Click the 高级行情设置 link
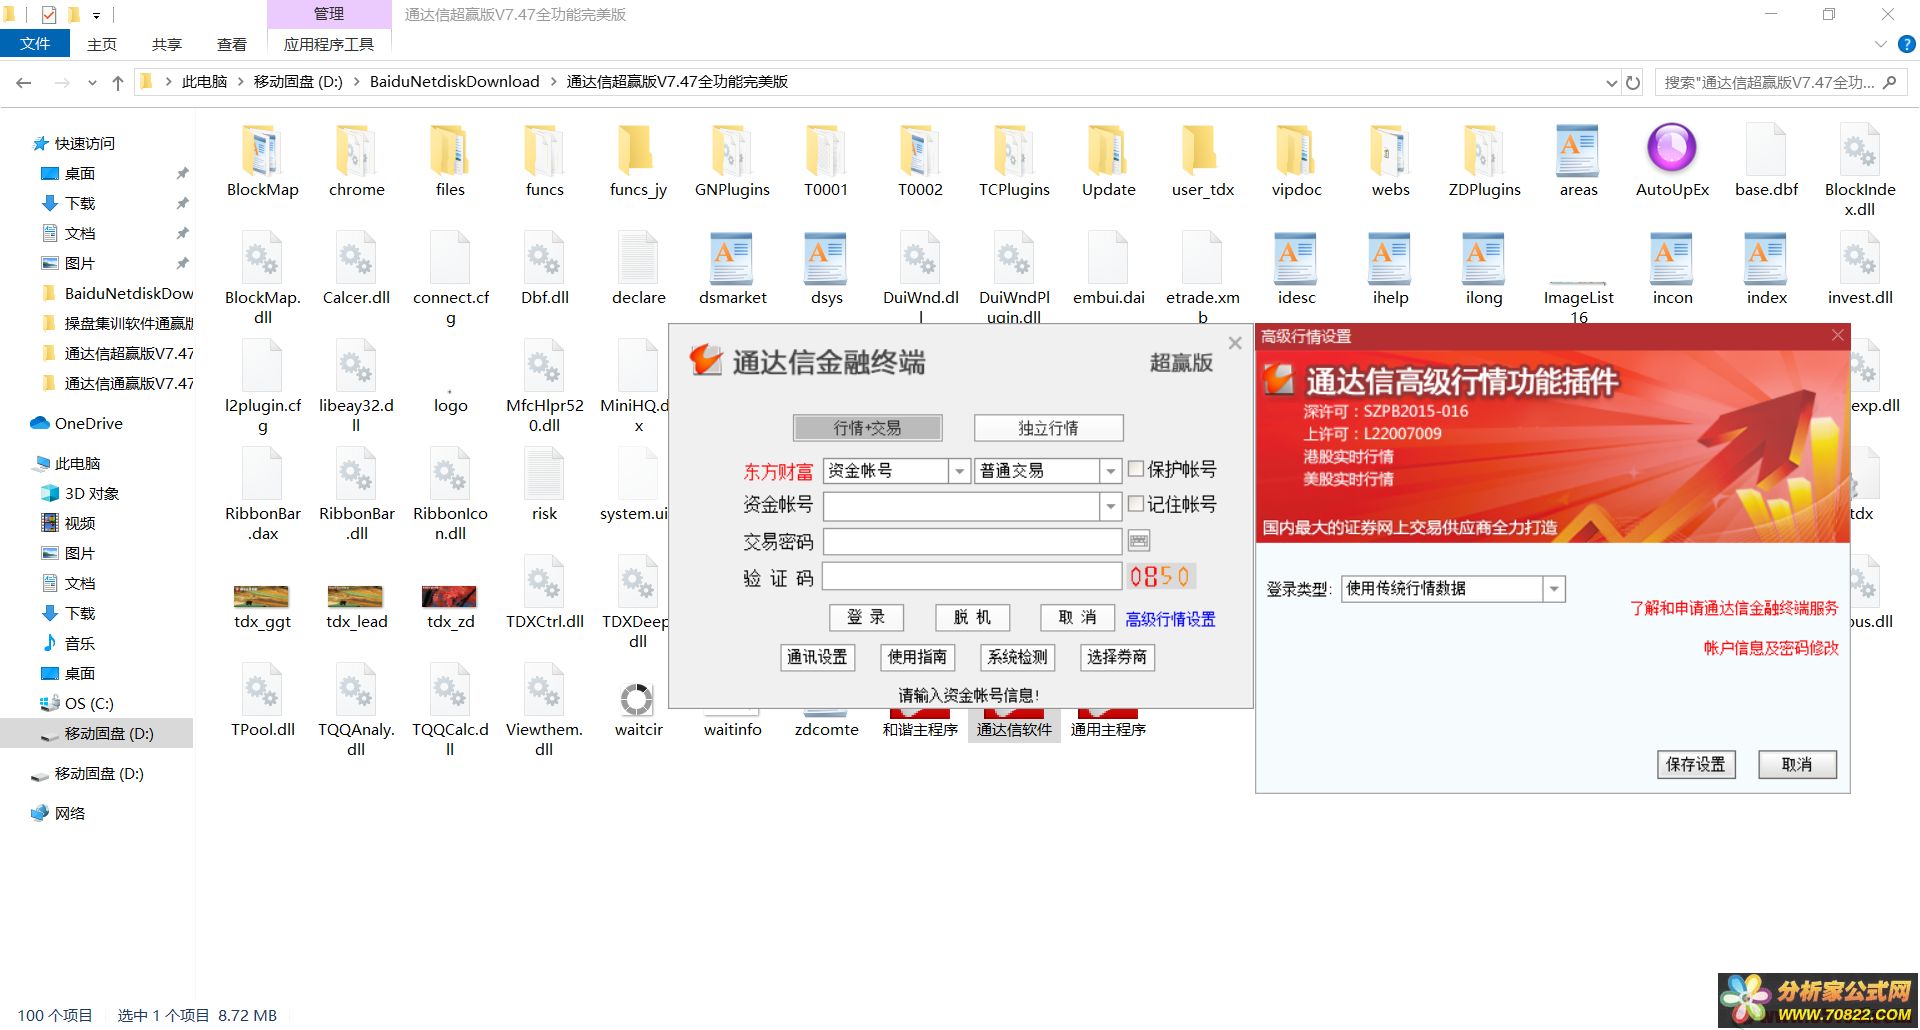Screen dimensions: 1920x1030 [x=1170, y=619]
